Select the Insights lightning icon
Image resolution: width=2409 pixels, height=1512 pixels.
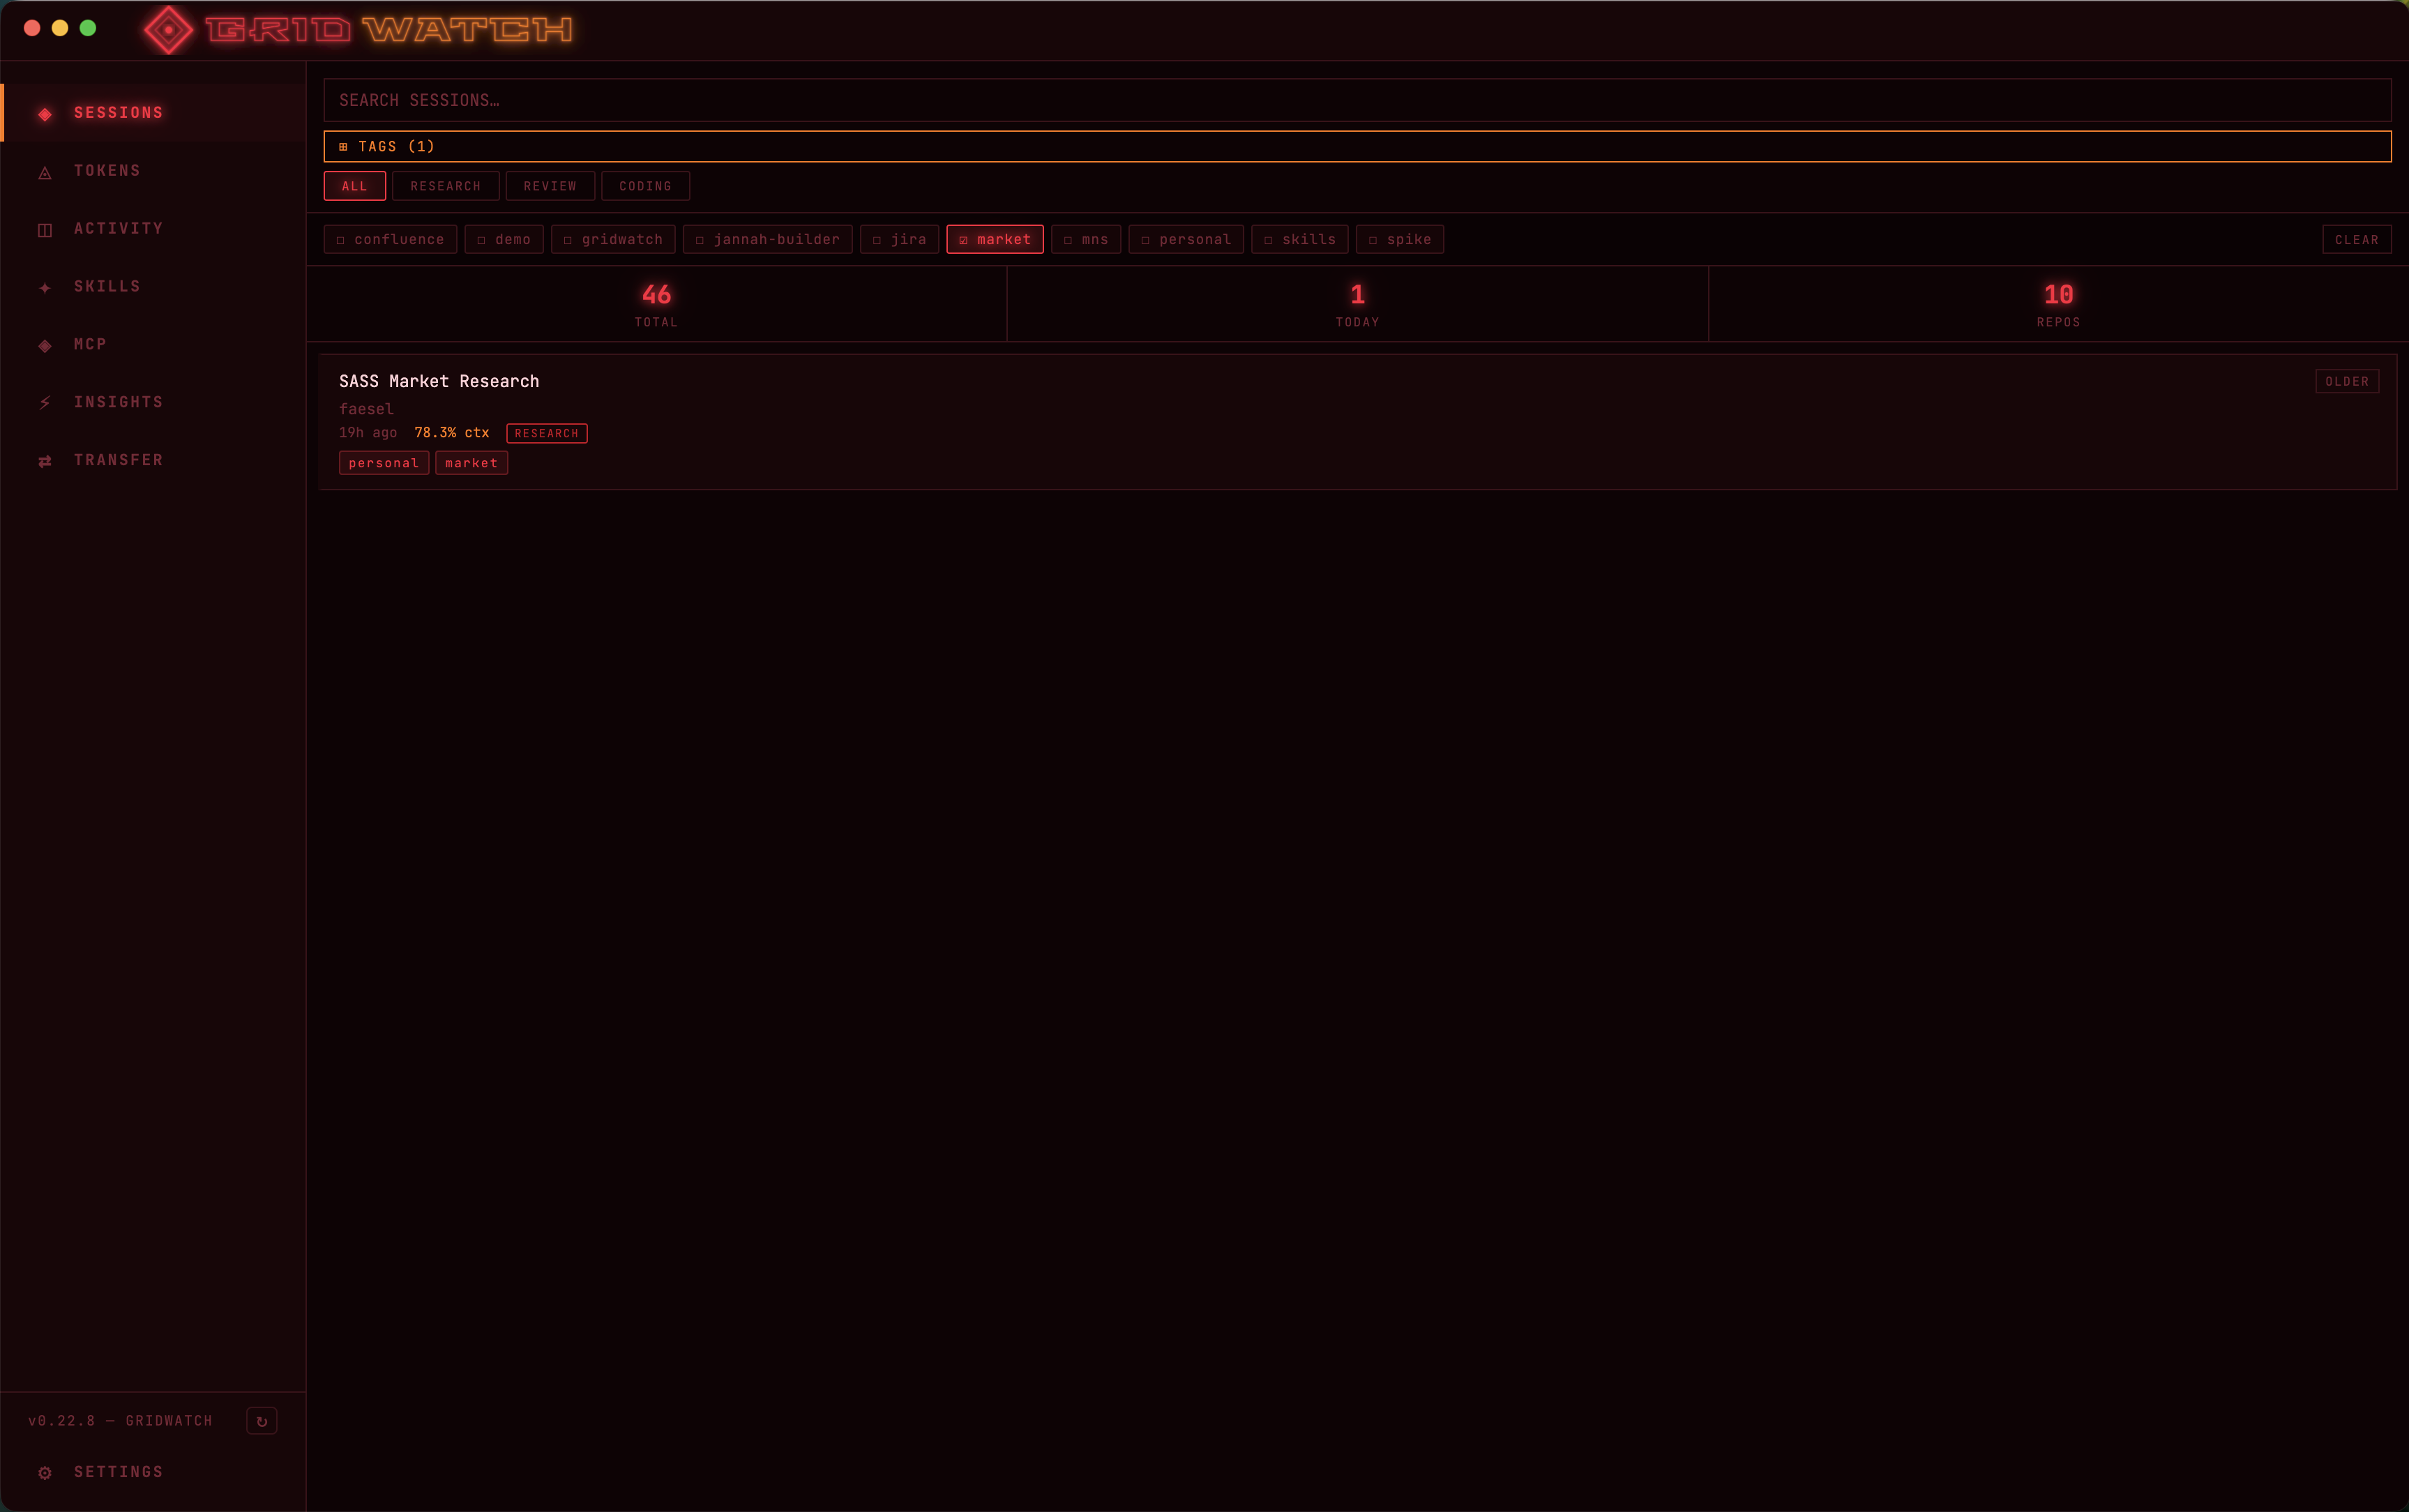[x=45, y=402]
